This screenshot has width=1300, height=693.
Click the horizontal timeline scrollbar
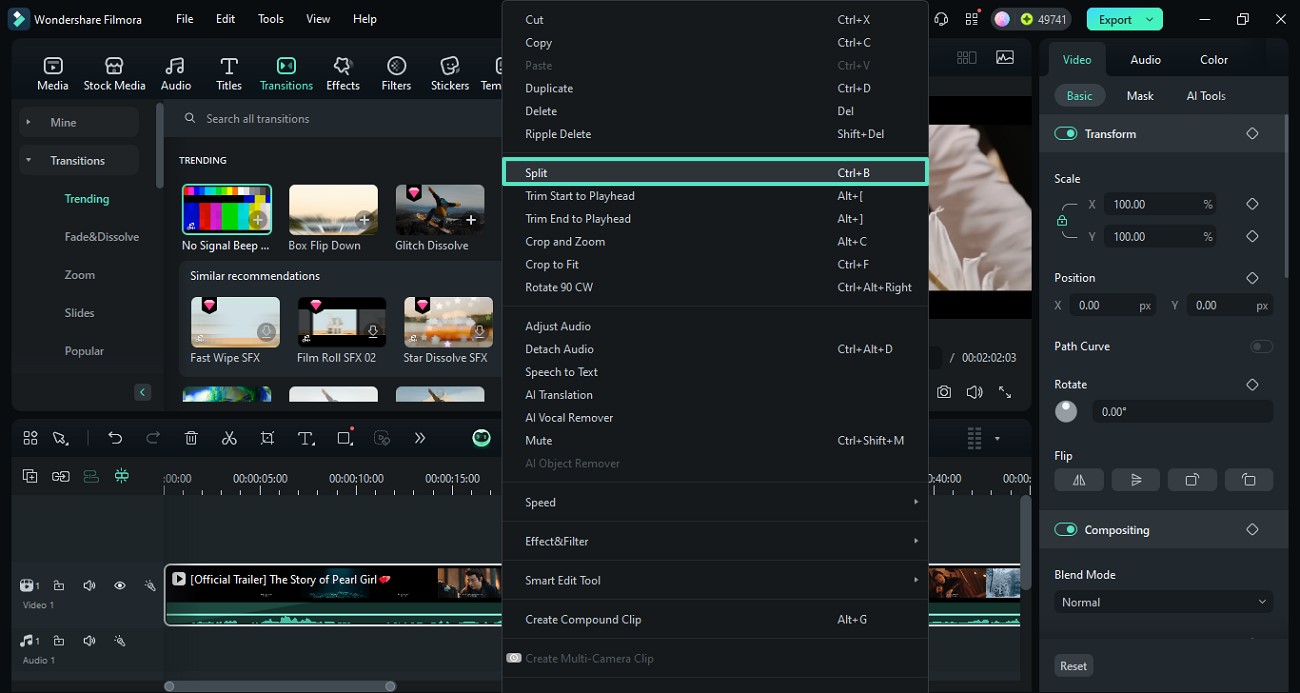point(279,686)
